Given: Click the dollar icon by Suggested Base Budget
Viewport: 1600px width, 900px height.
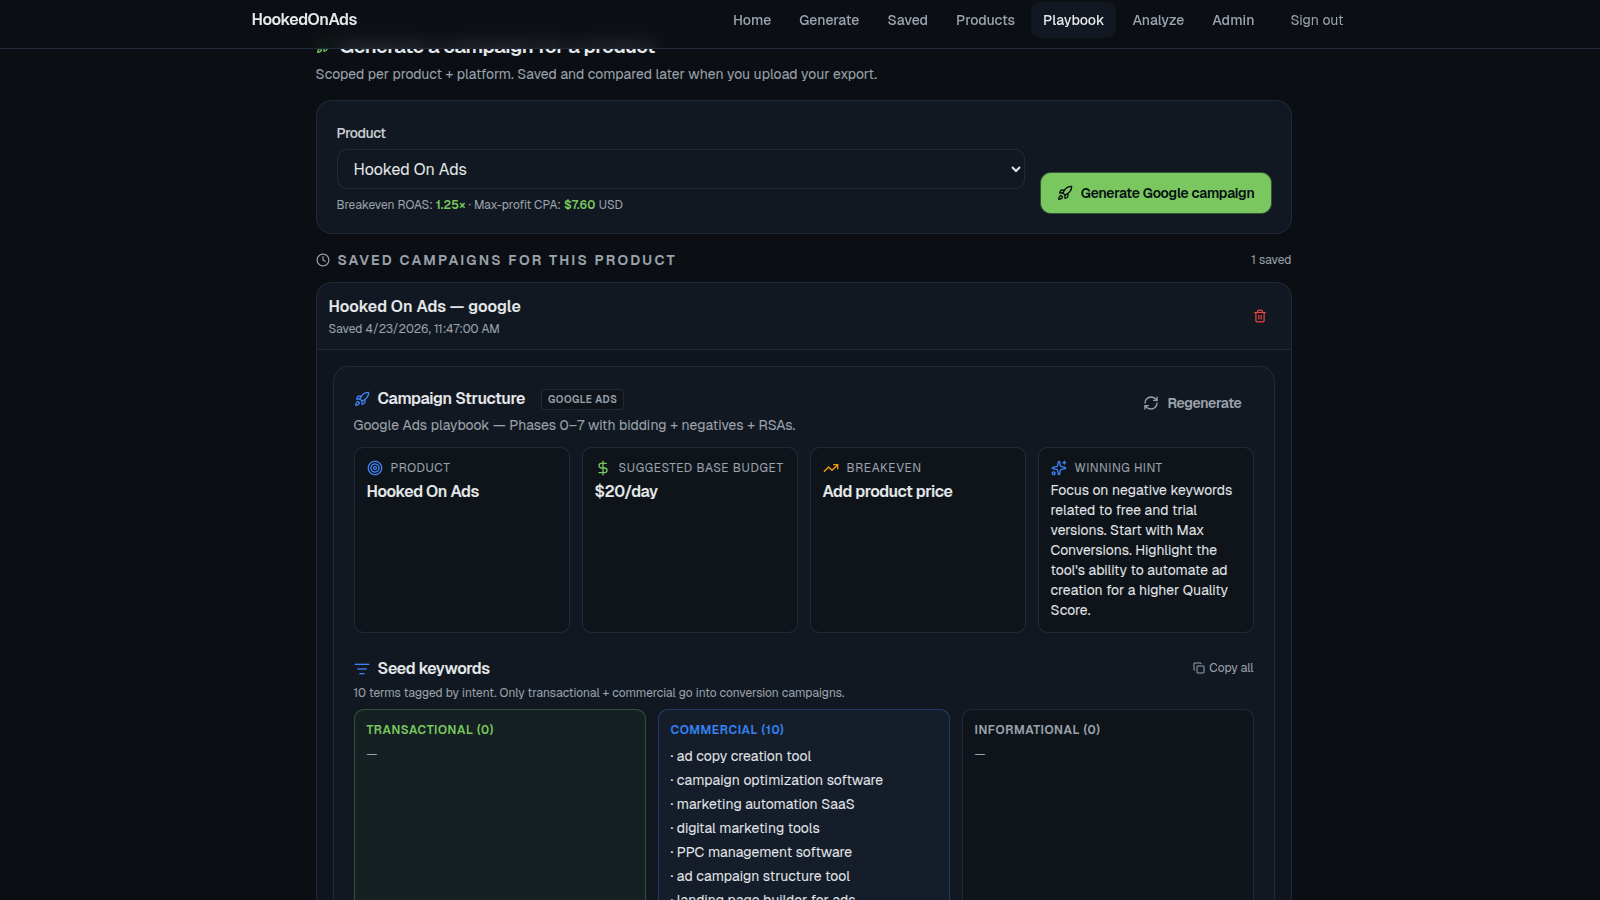Looking at the screenshot, I should coord(603,468).
